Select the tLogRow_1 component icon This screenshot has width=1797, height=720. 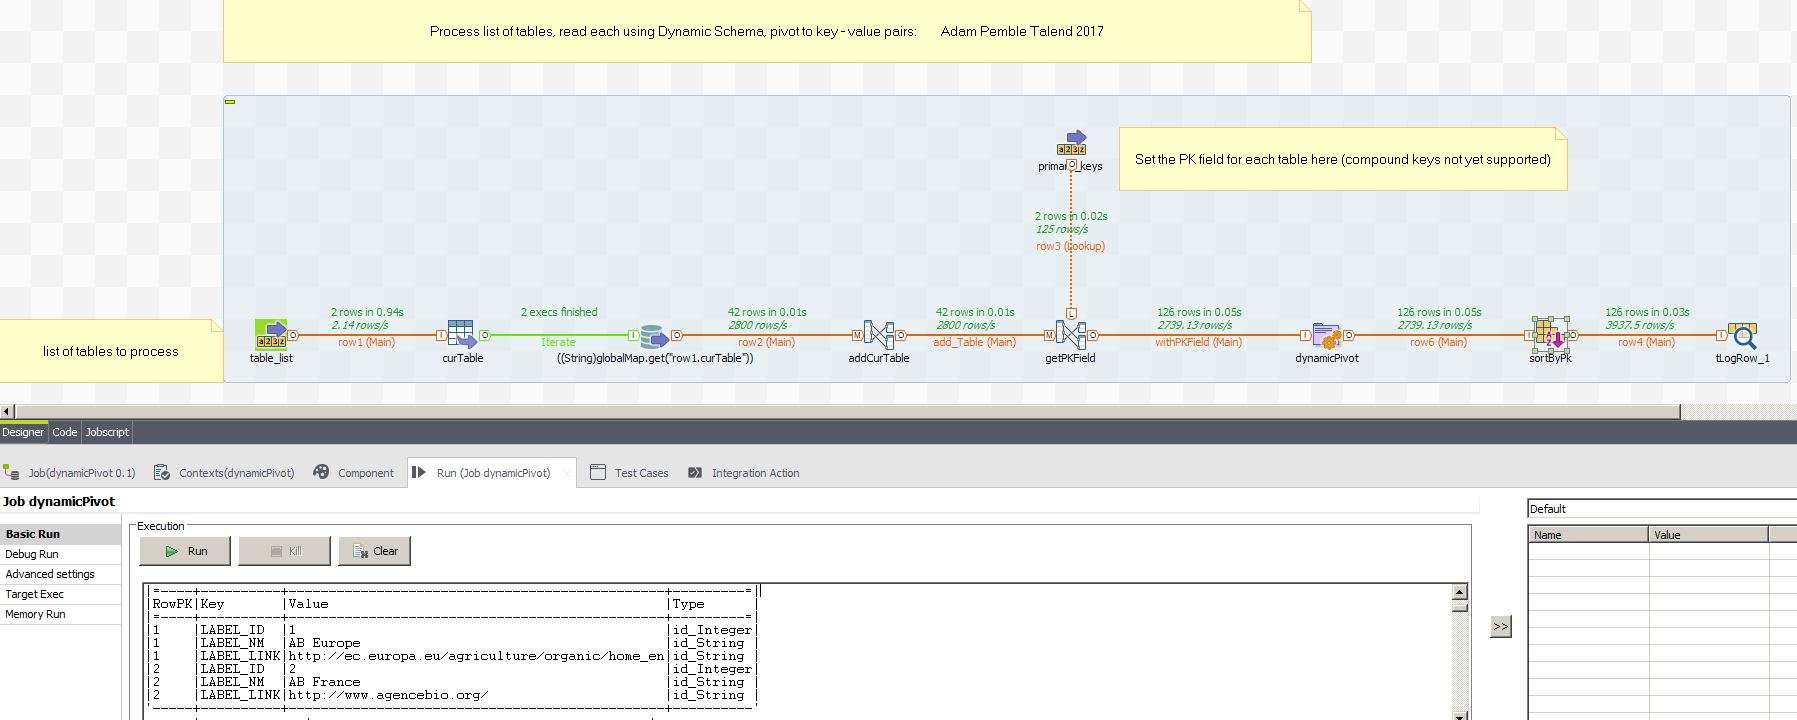pyautogui.click(x=1743, y=335)
